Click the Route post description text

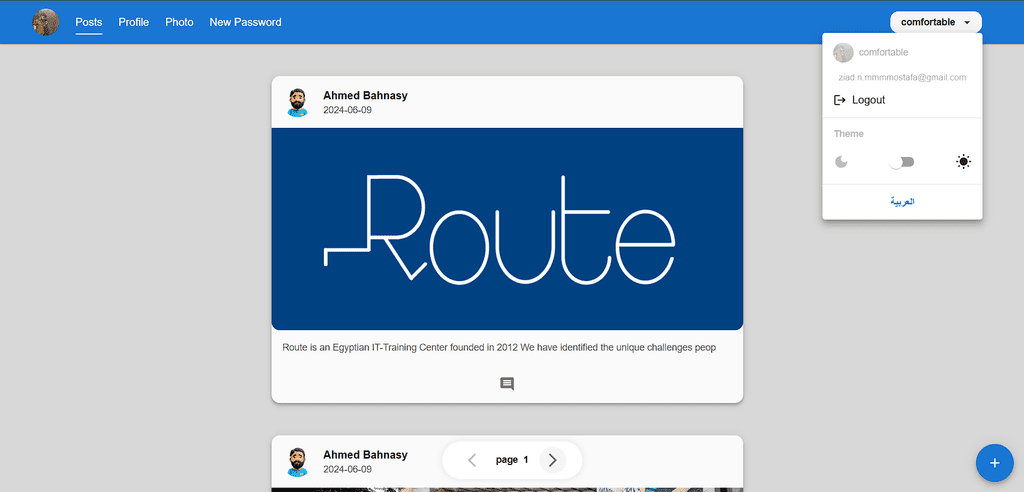499,348
